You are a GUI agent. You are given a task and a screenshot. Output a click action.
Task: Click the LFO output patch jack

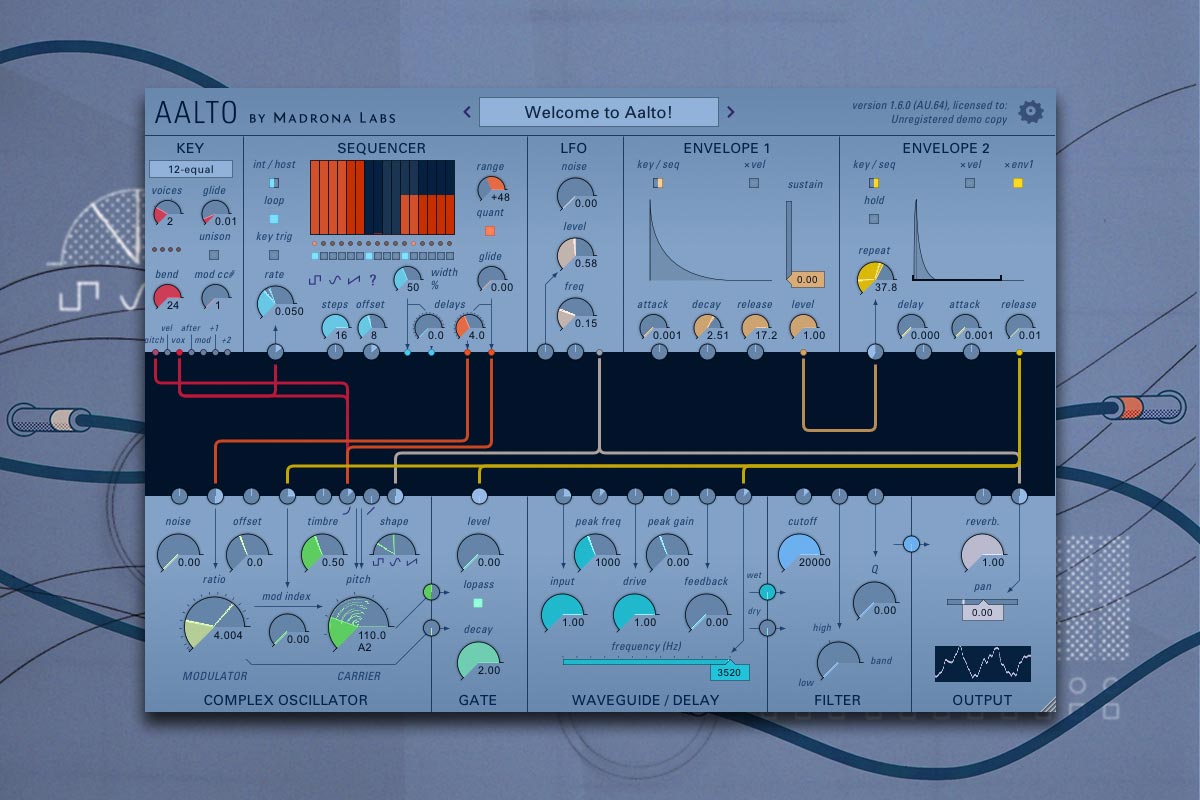(599, 352)
